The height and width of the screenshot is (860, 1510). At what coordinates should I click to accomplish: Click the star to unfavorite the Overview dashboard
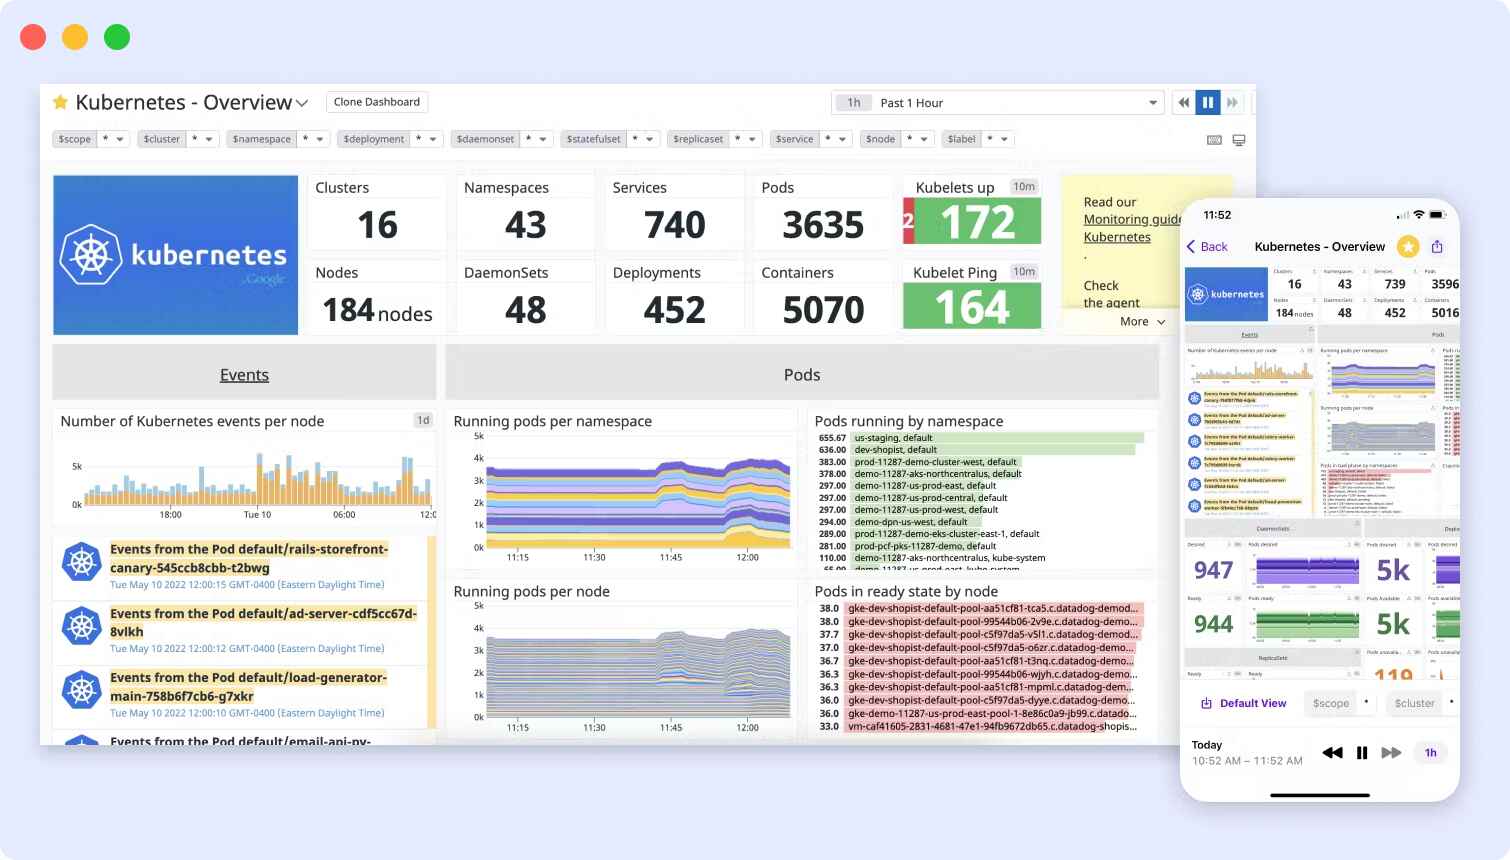(x=60, y=101)
